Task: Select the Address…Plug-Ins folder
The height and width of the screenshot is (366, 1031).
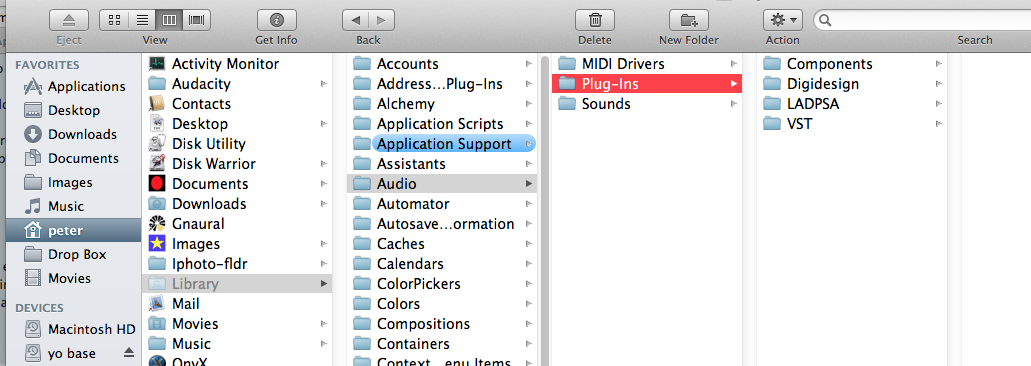Action: 443,84
